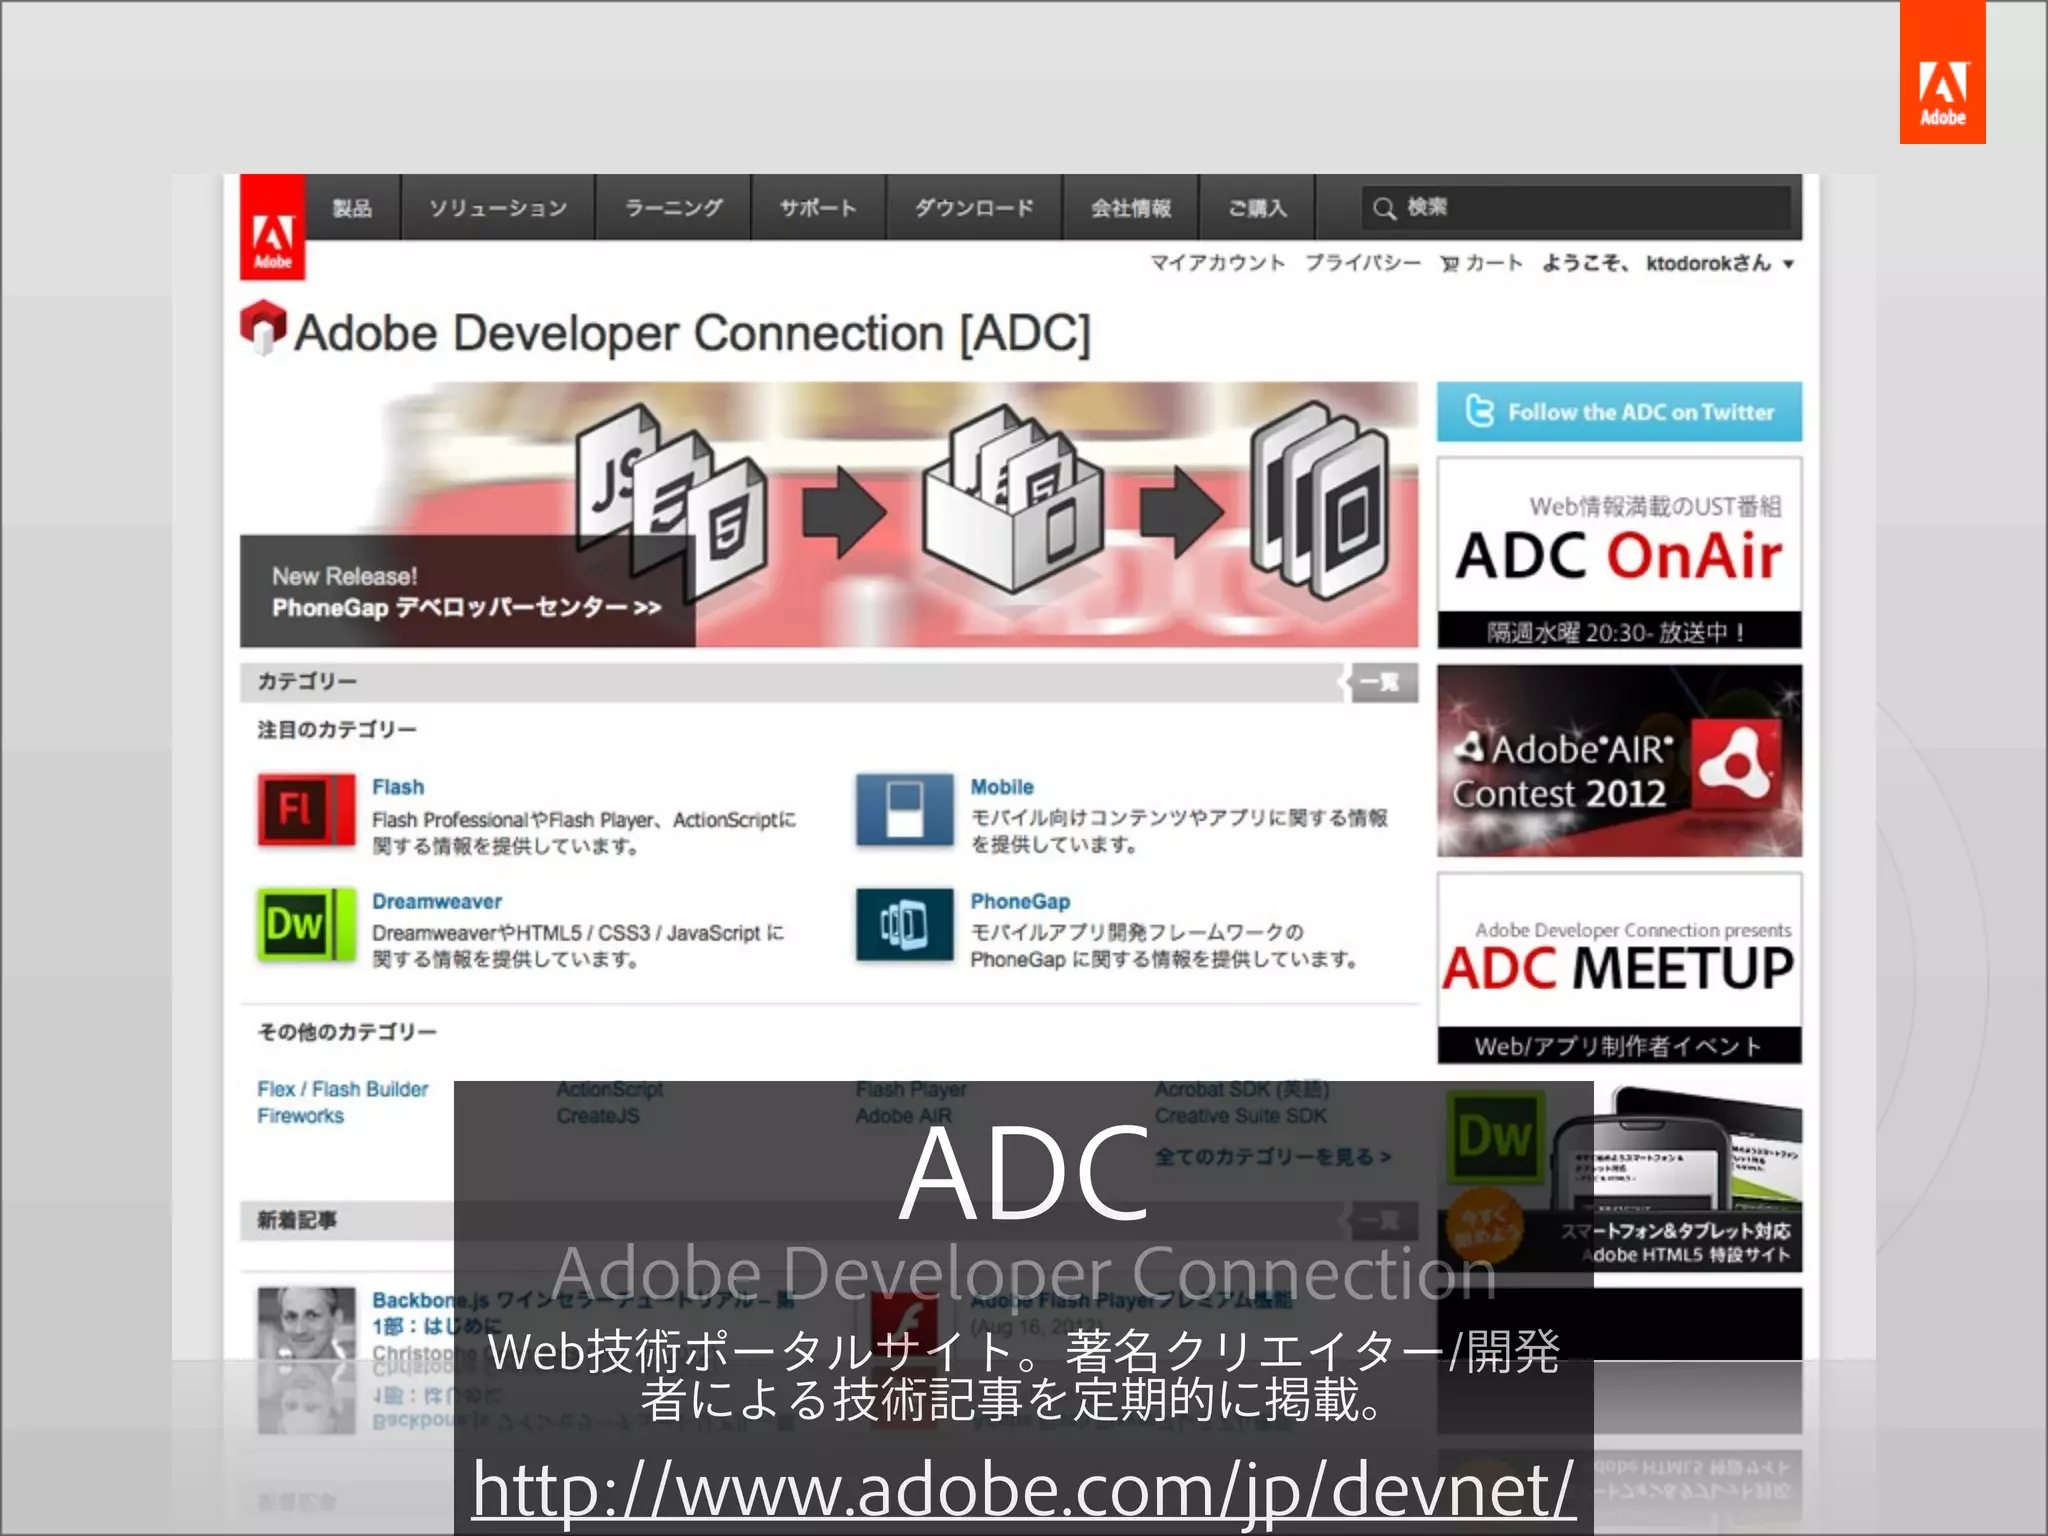Click into the 検索 search field
Screen dimensions: 2048x1536
pos(1576,208)
